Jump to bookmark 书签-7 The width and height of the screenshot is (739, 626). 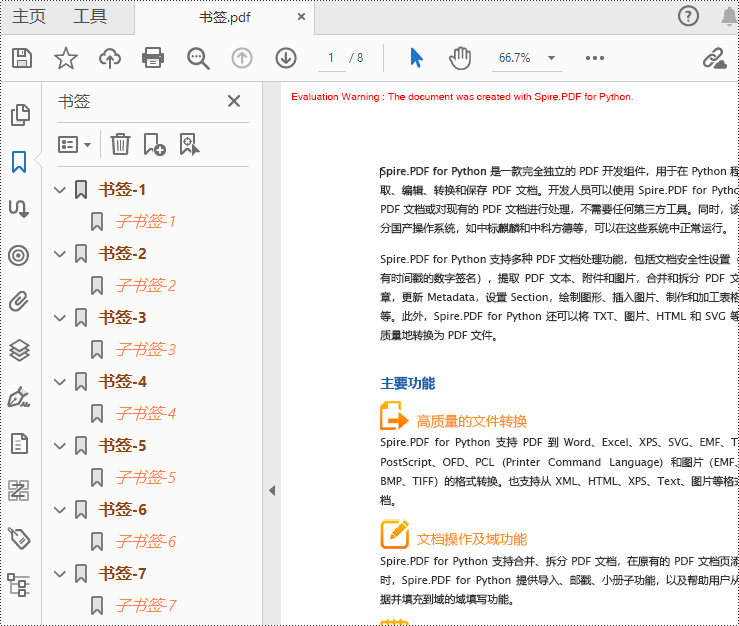click(122, 574)
